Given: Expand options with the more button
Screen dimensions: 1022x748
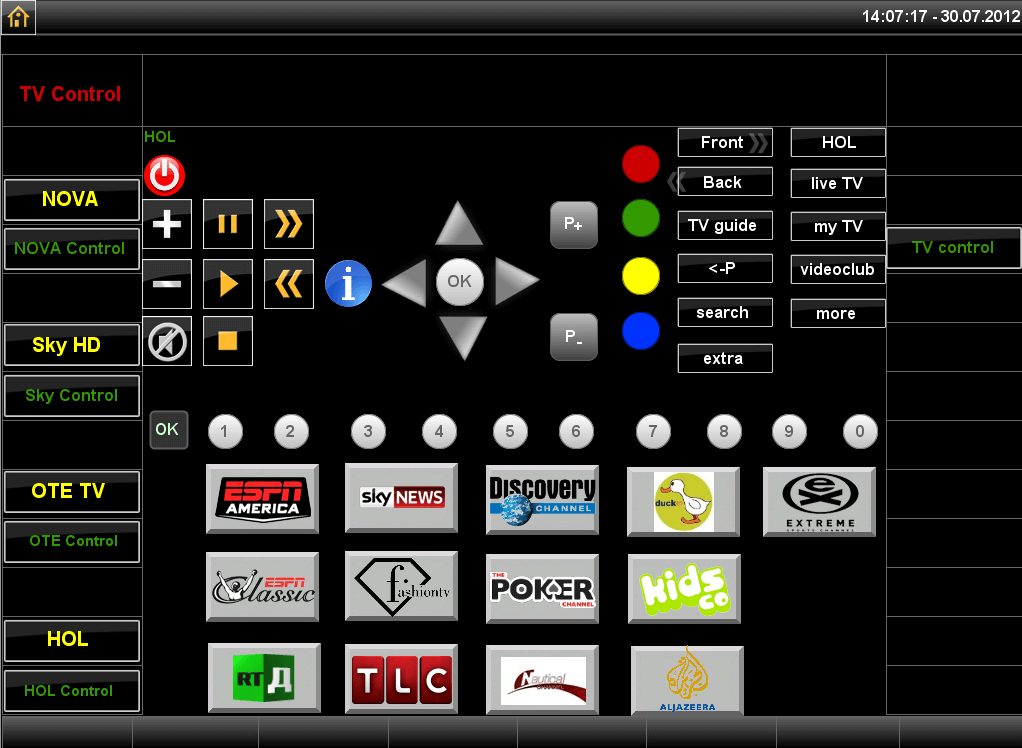Looking at the screenshot, I should 837,314.
